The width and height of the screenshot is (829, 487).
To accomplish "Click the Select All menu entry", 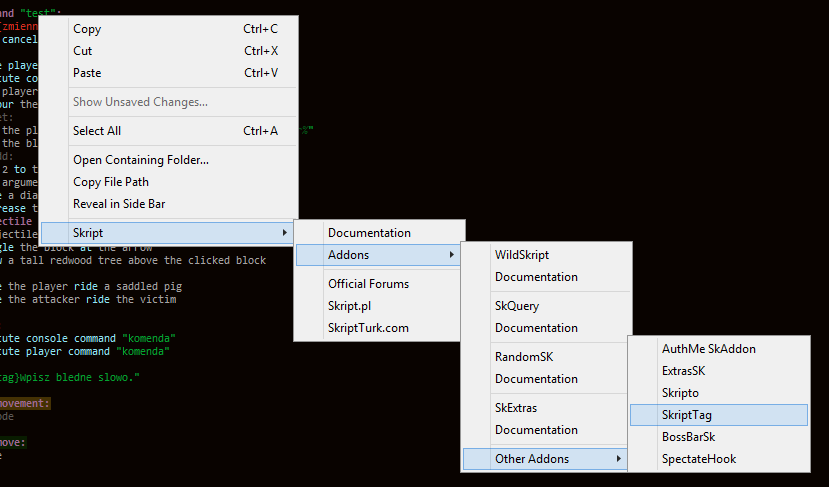I will 169,131.
